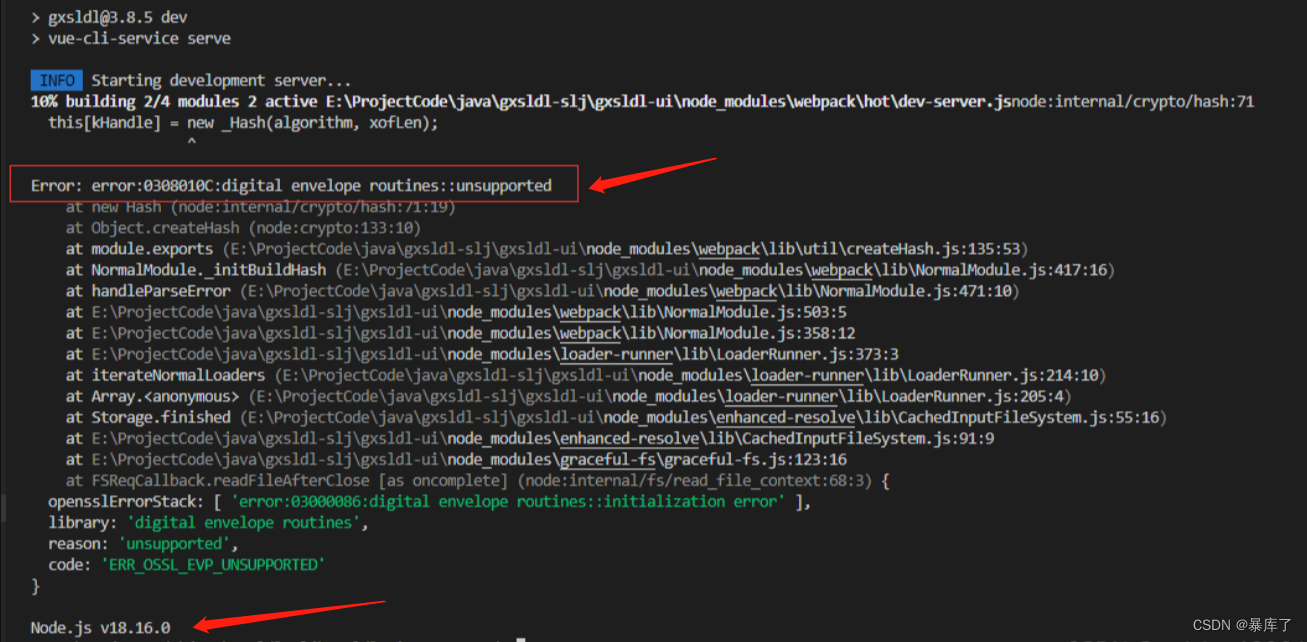
Task: Click the red-boxed digital envelope error message
Action: [x=290, y=184]
